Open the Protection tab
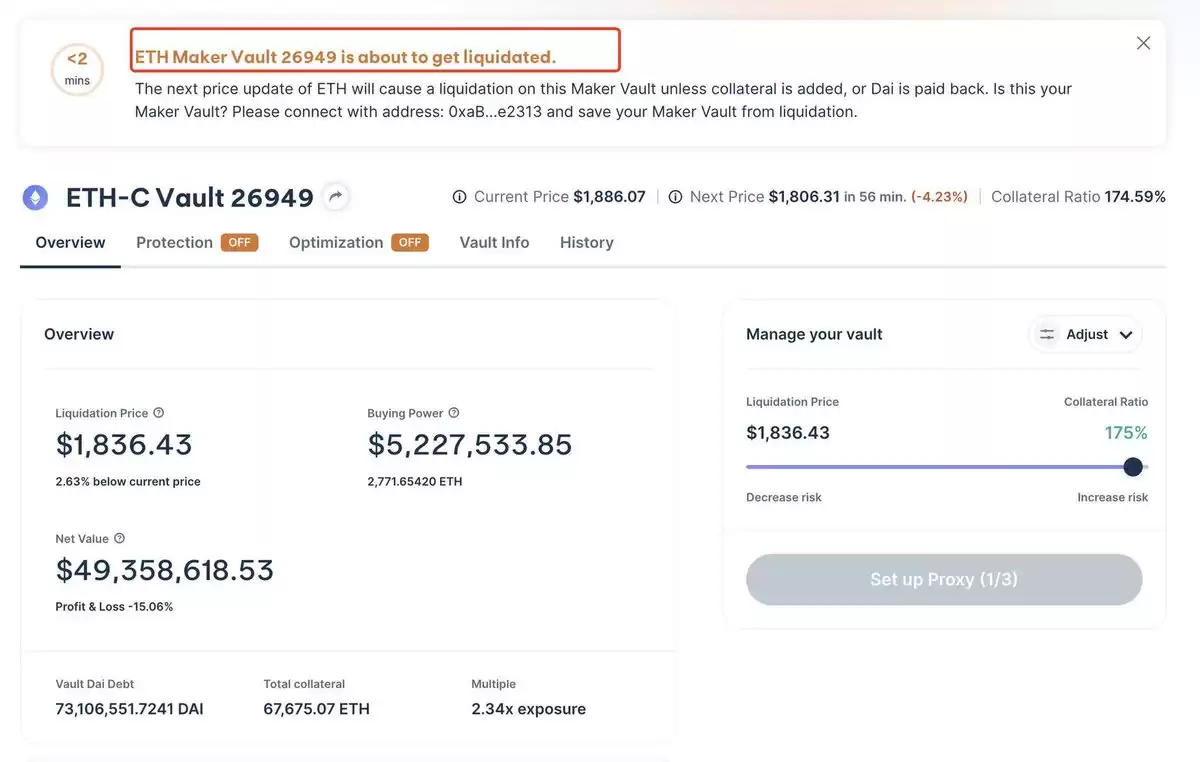The width and height of the screenshot is (1200, 762). tap(174, 243)
